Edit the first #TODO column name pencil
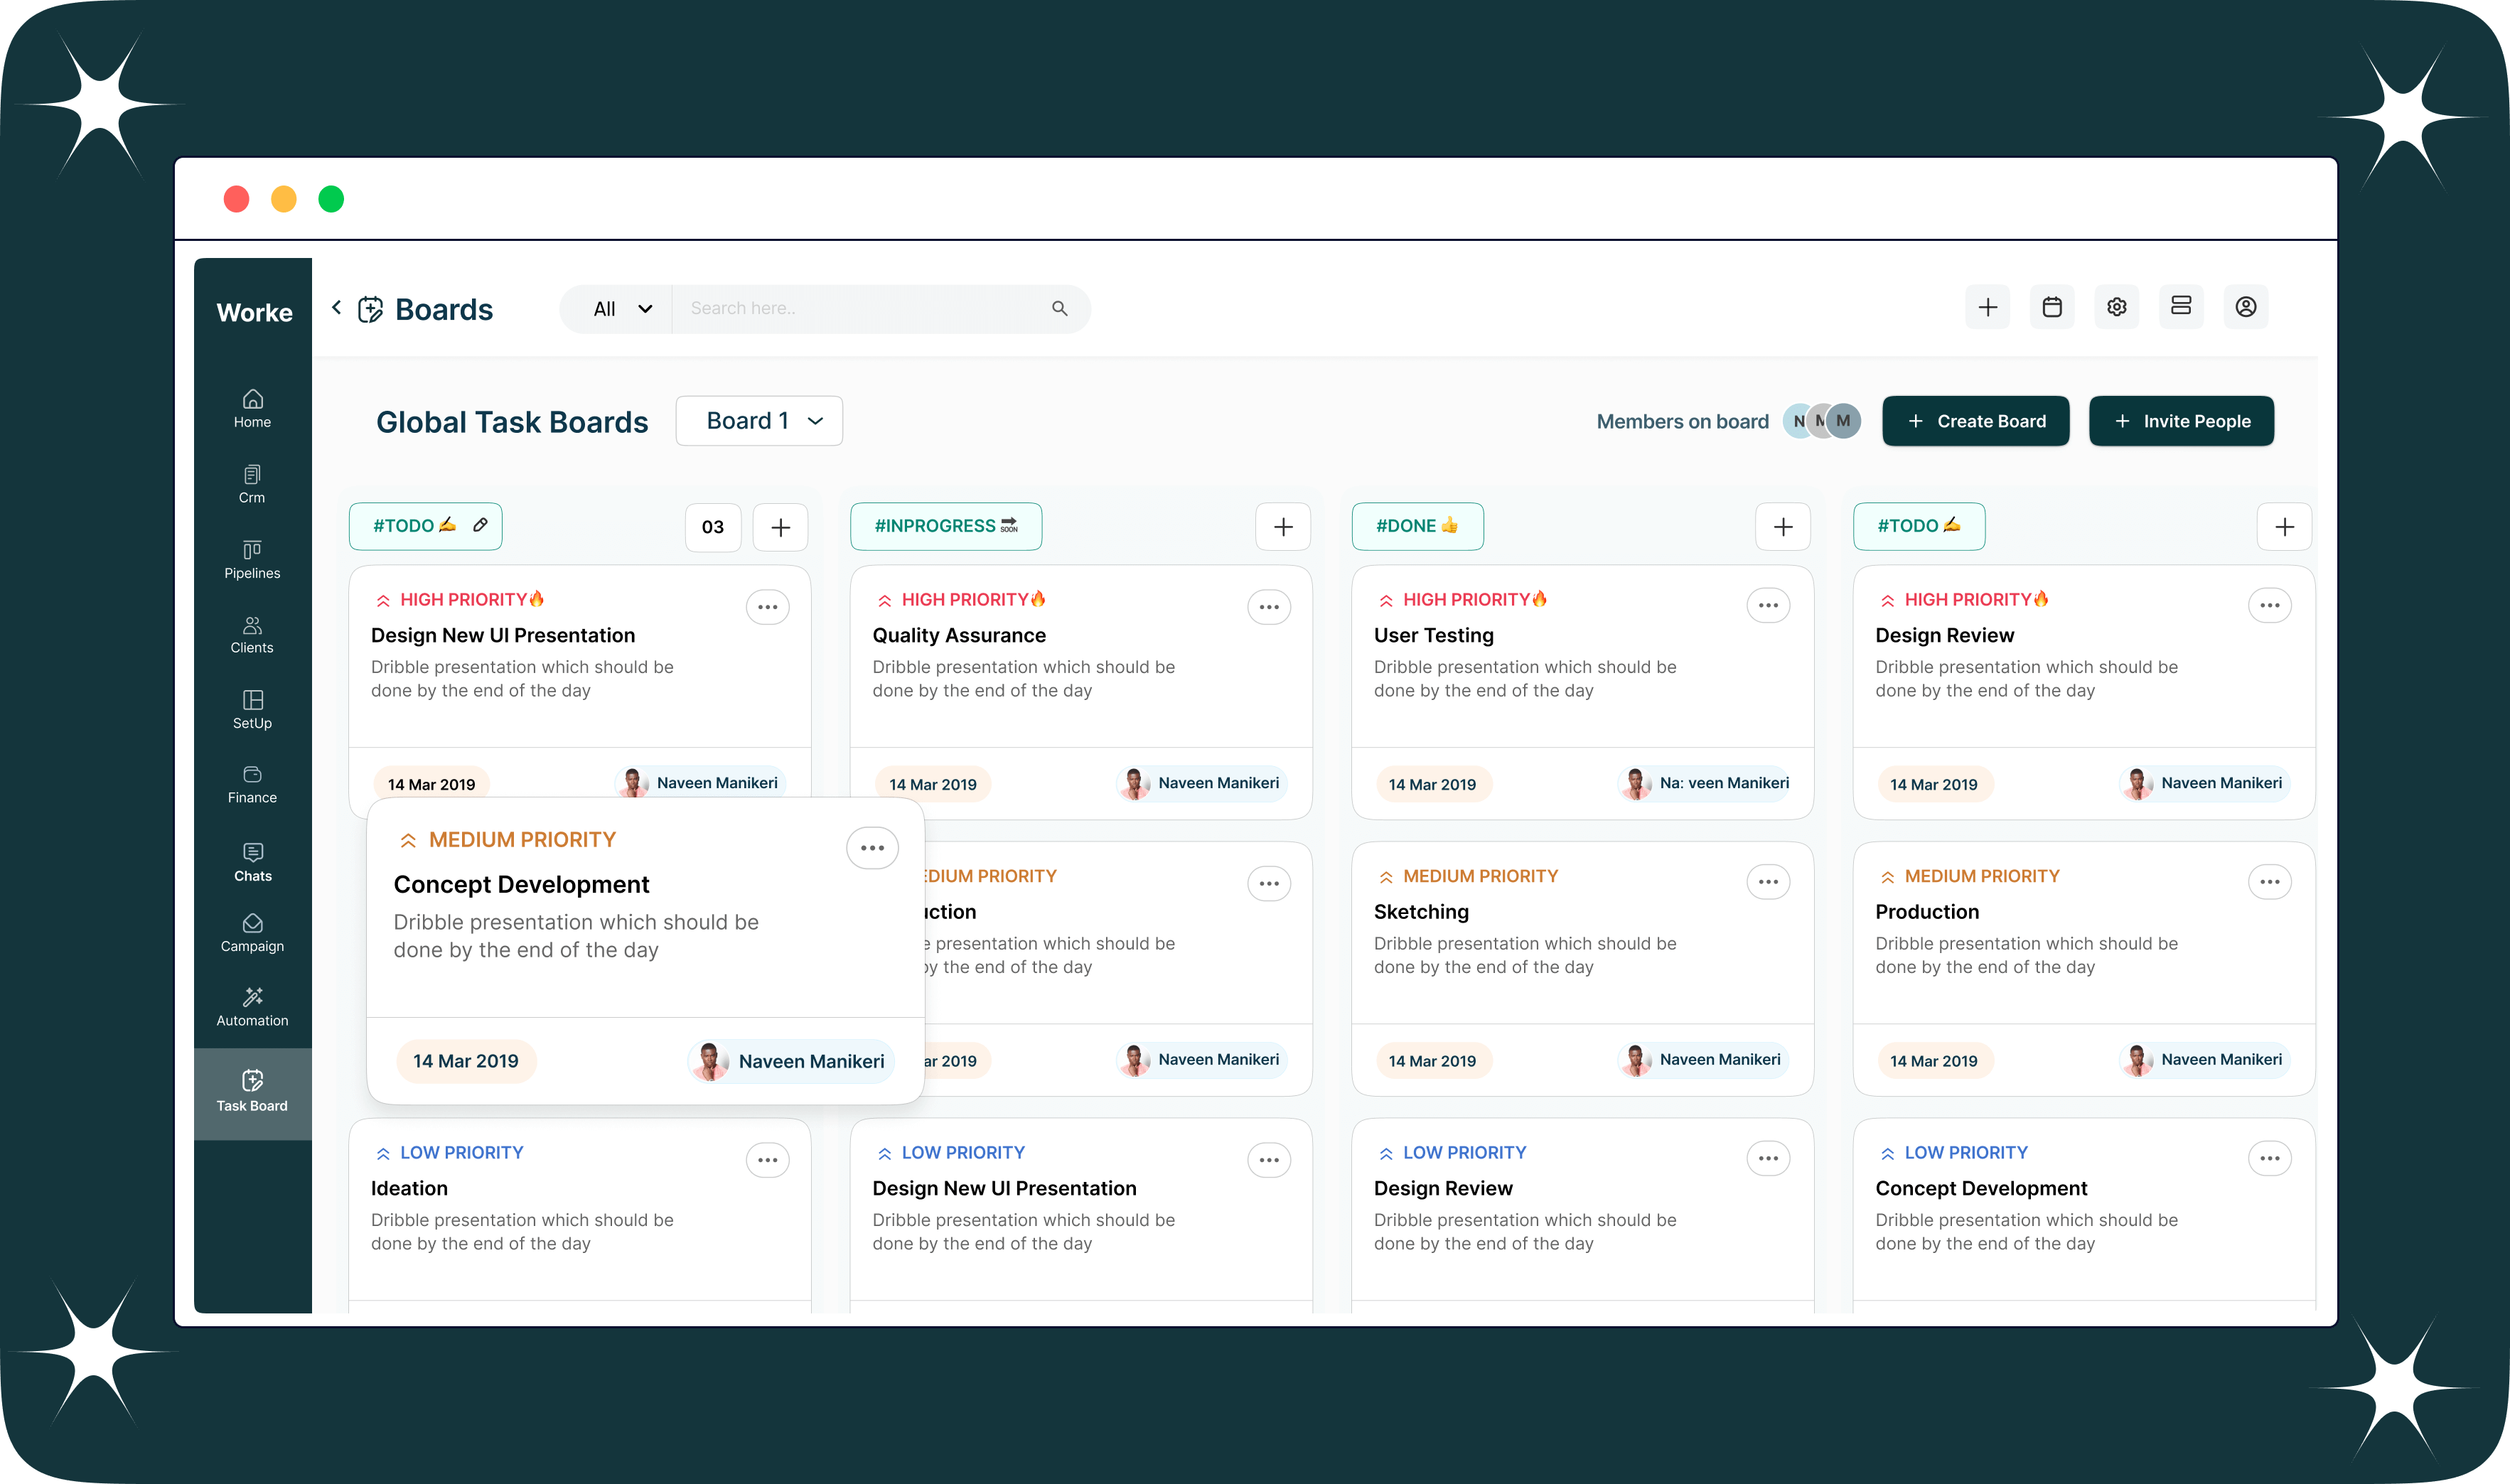The image size is (2510, 1484). 480,525
